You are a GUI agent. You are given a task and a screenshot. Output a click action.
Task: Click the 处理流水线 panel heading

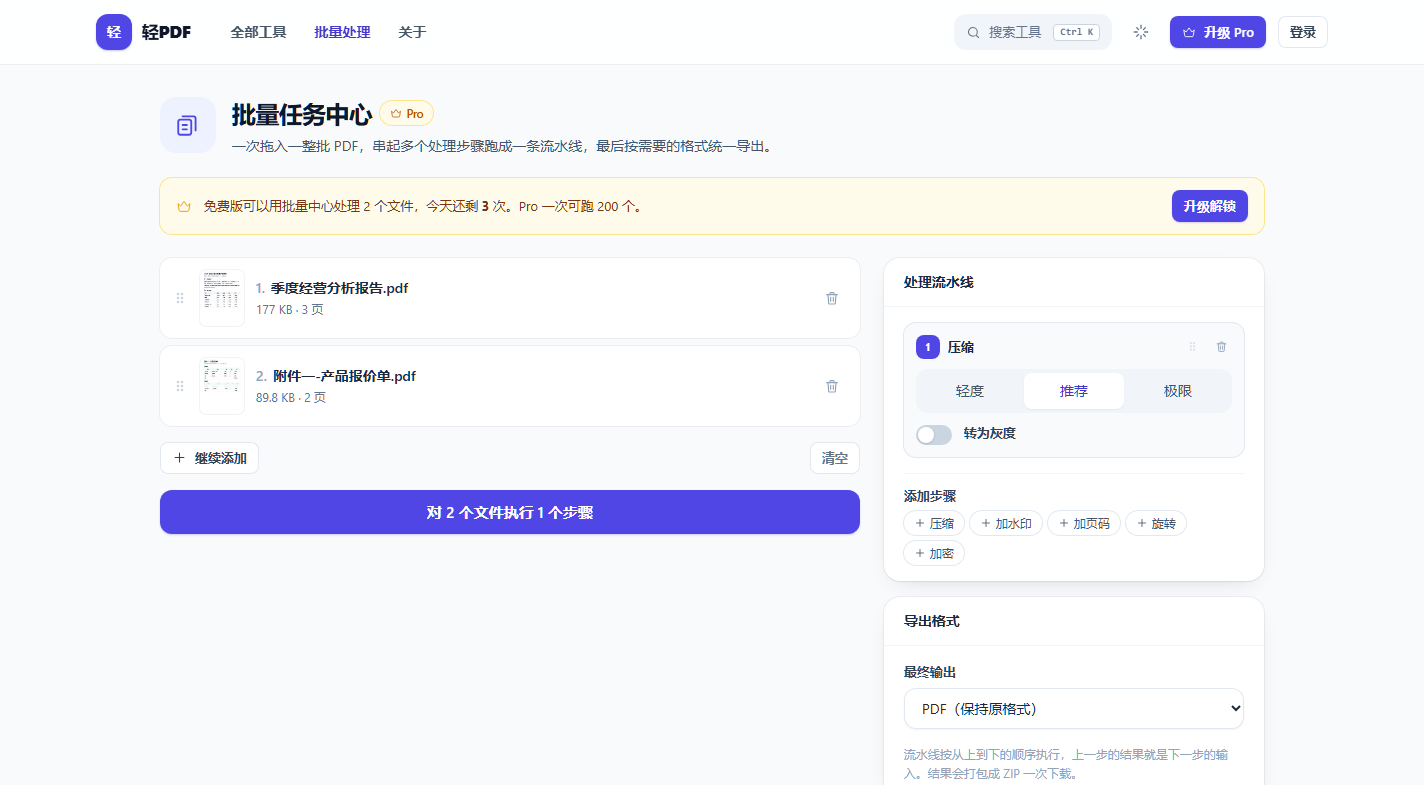tap(939, 282)
